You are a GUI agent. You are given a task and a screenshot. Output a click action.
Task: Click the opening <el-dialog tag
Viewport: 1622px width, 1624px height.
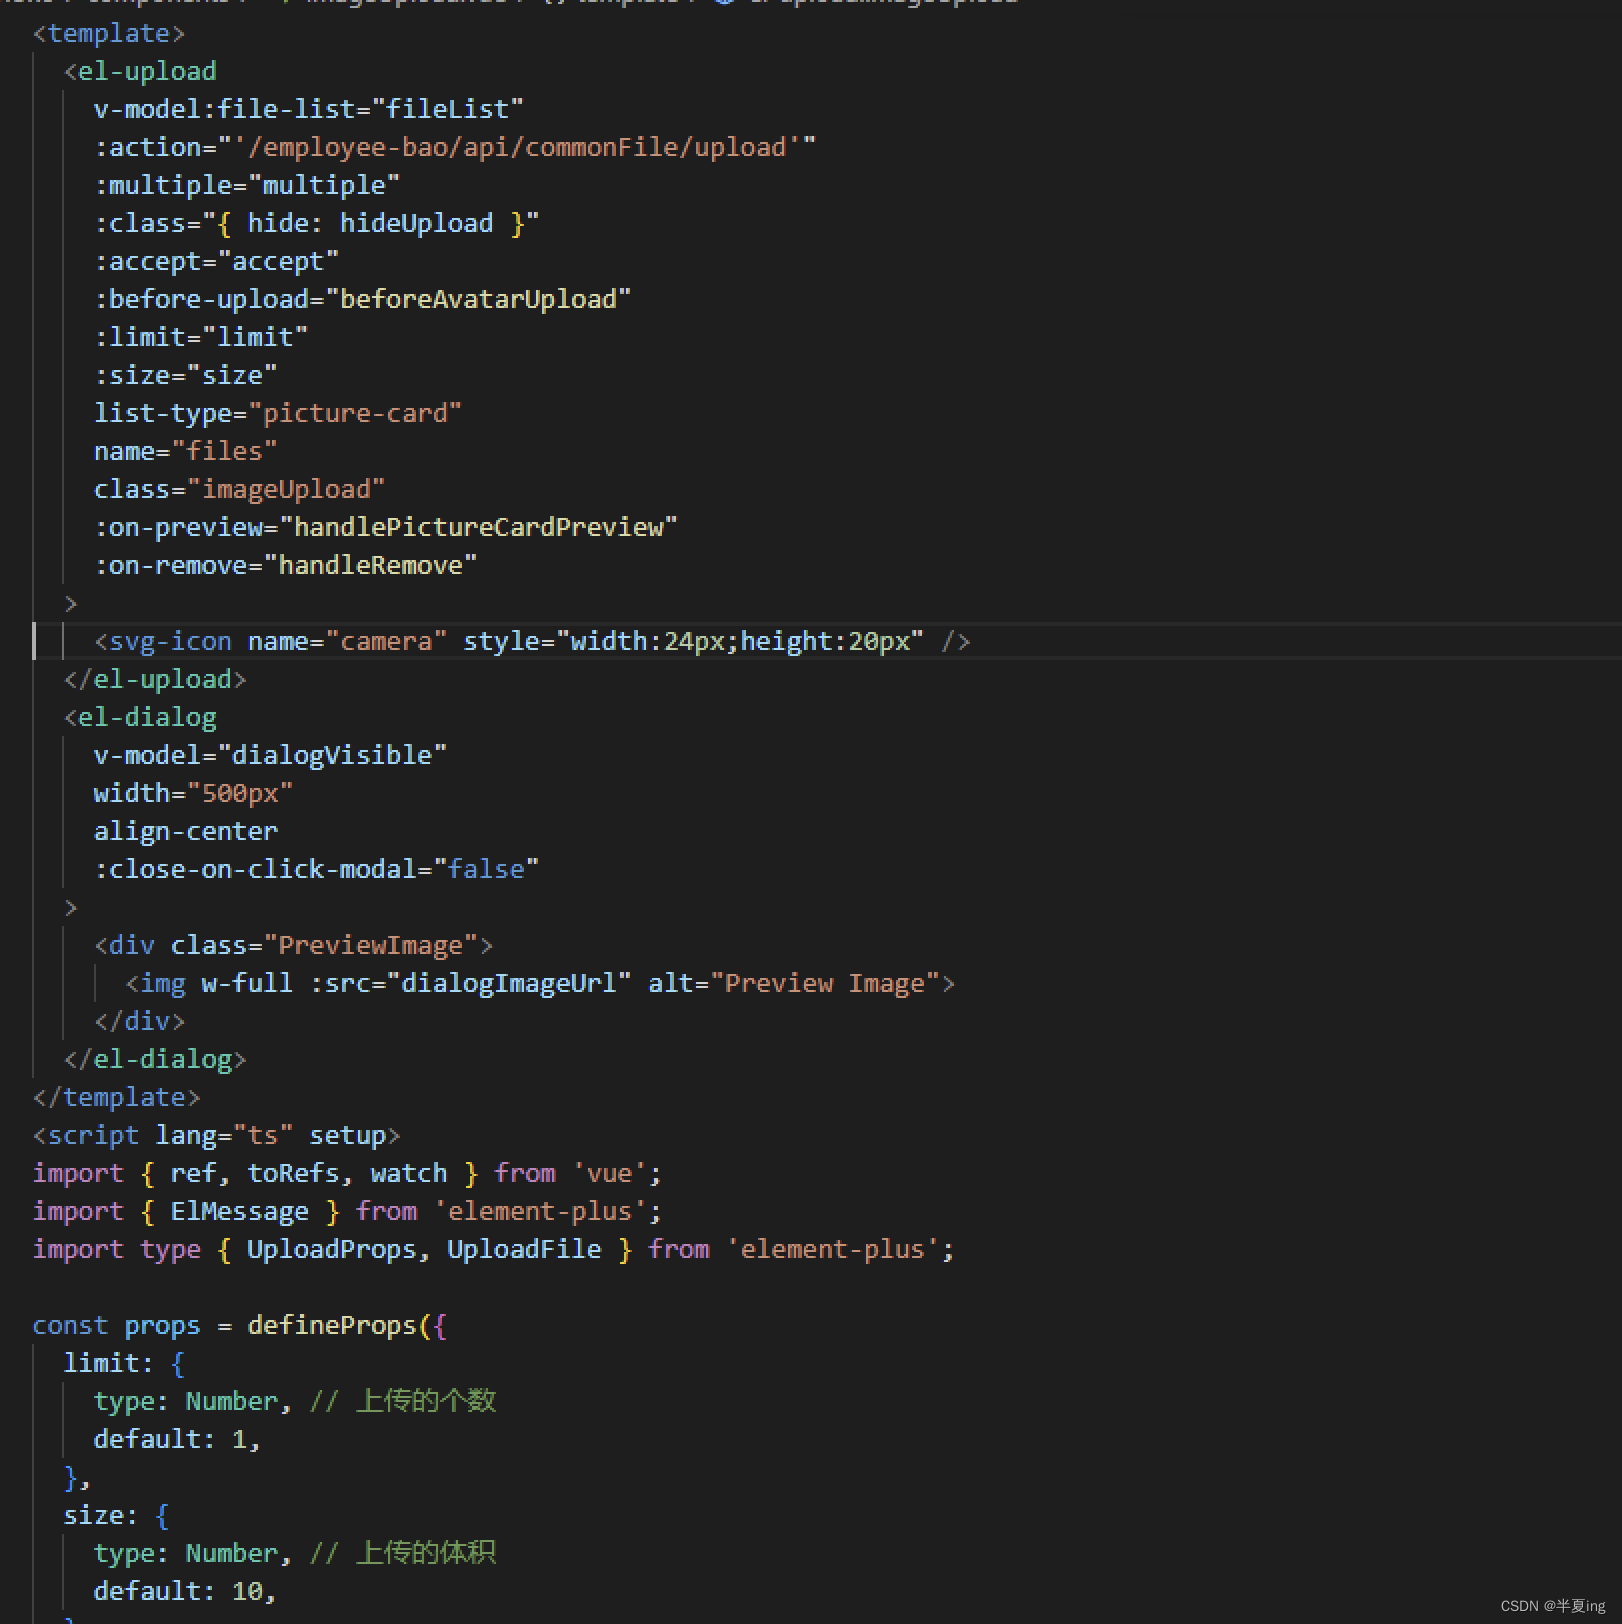tap(140, 717)
